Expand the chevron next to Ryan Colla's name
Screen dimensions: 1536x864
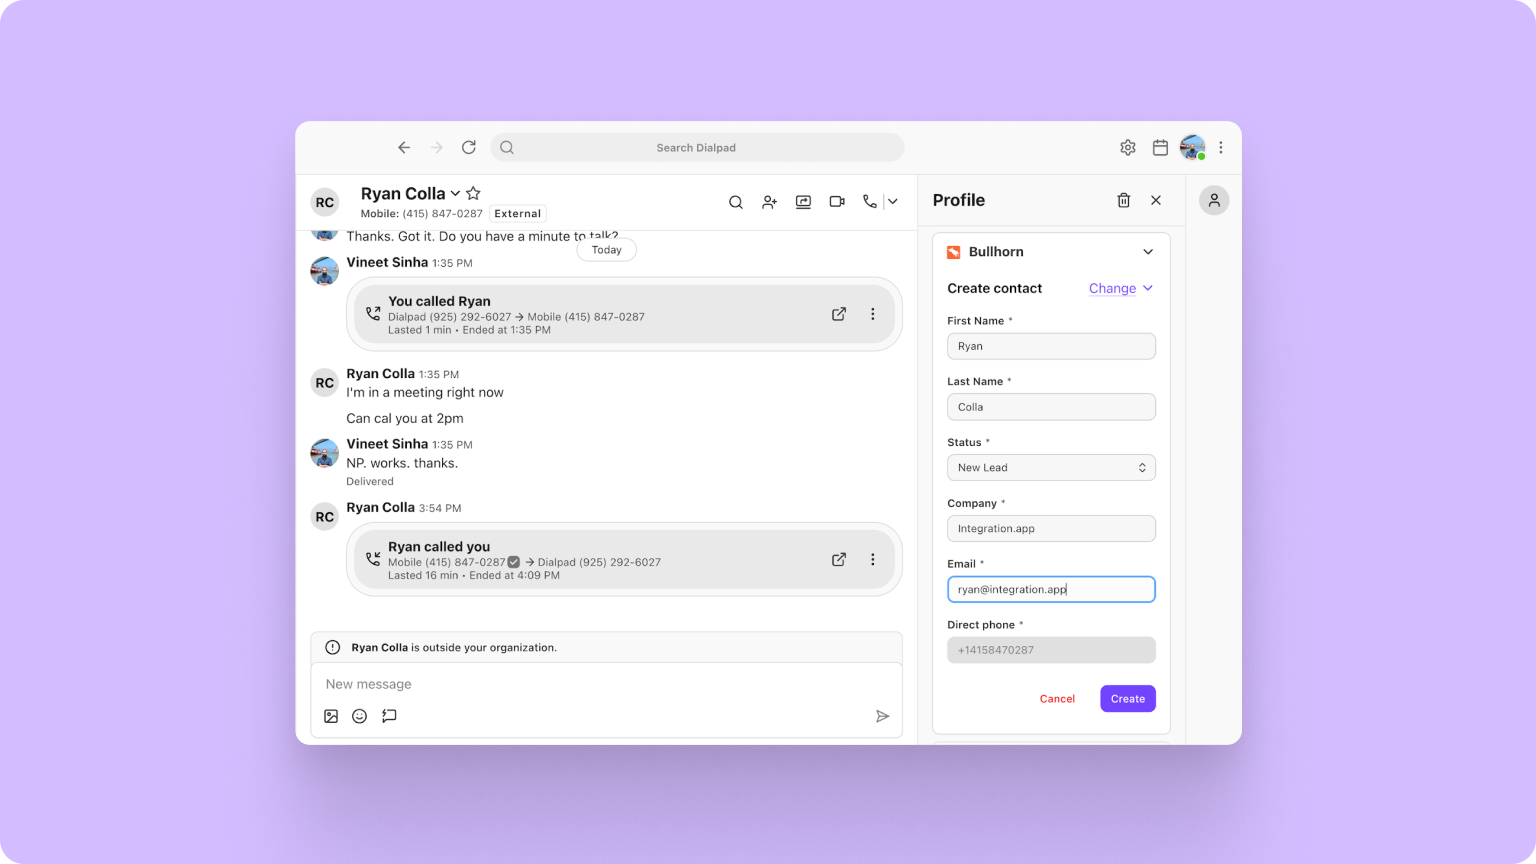coord(456,192)
